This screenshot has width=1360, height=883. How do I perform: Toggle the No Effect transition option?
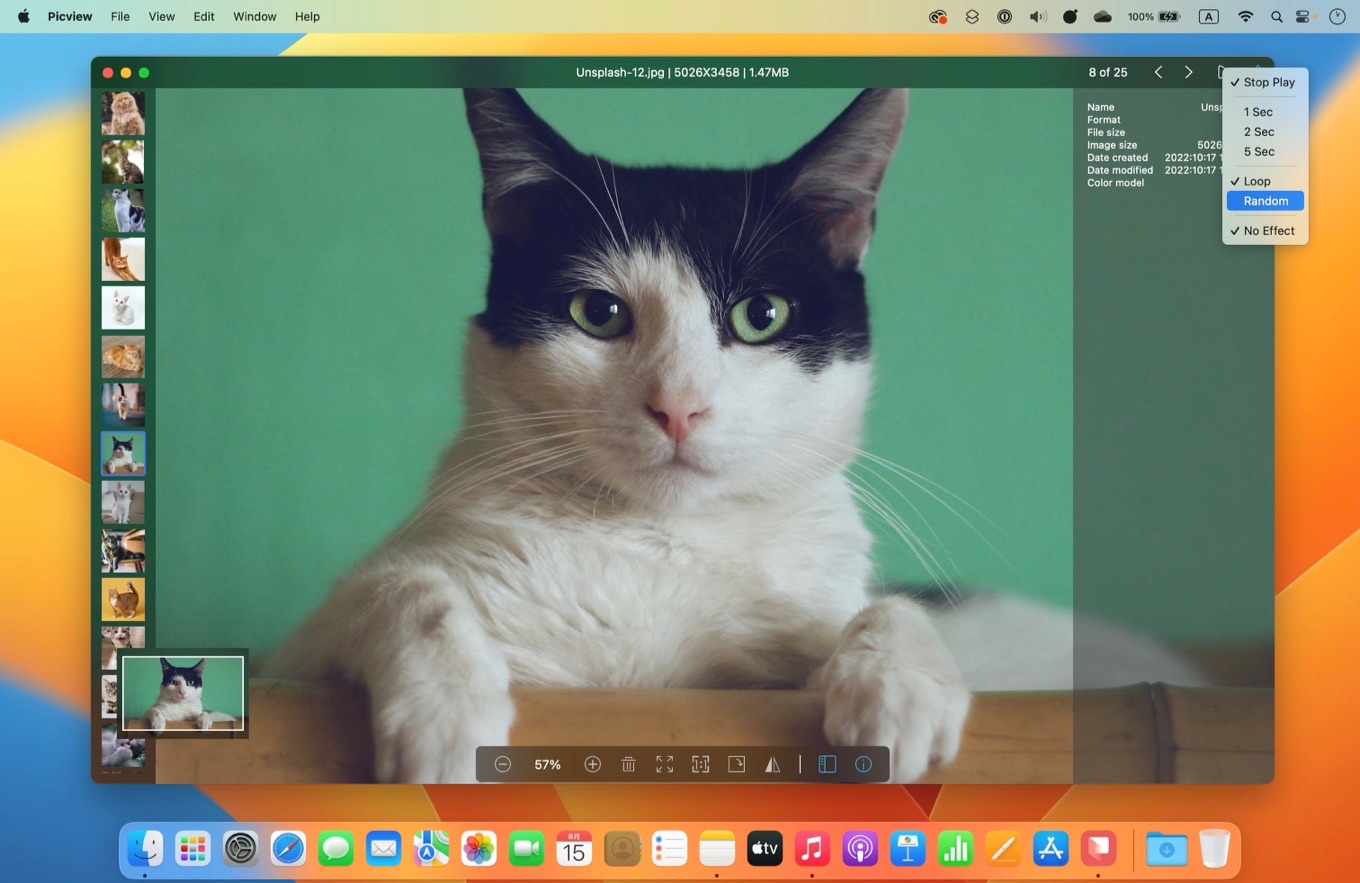click(1265, 231)
